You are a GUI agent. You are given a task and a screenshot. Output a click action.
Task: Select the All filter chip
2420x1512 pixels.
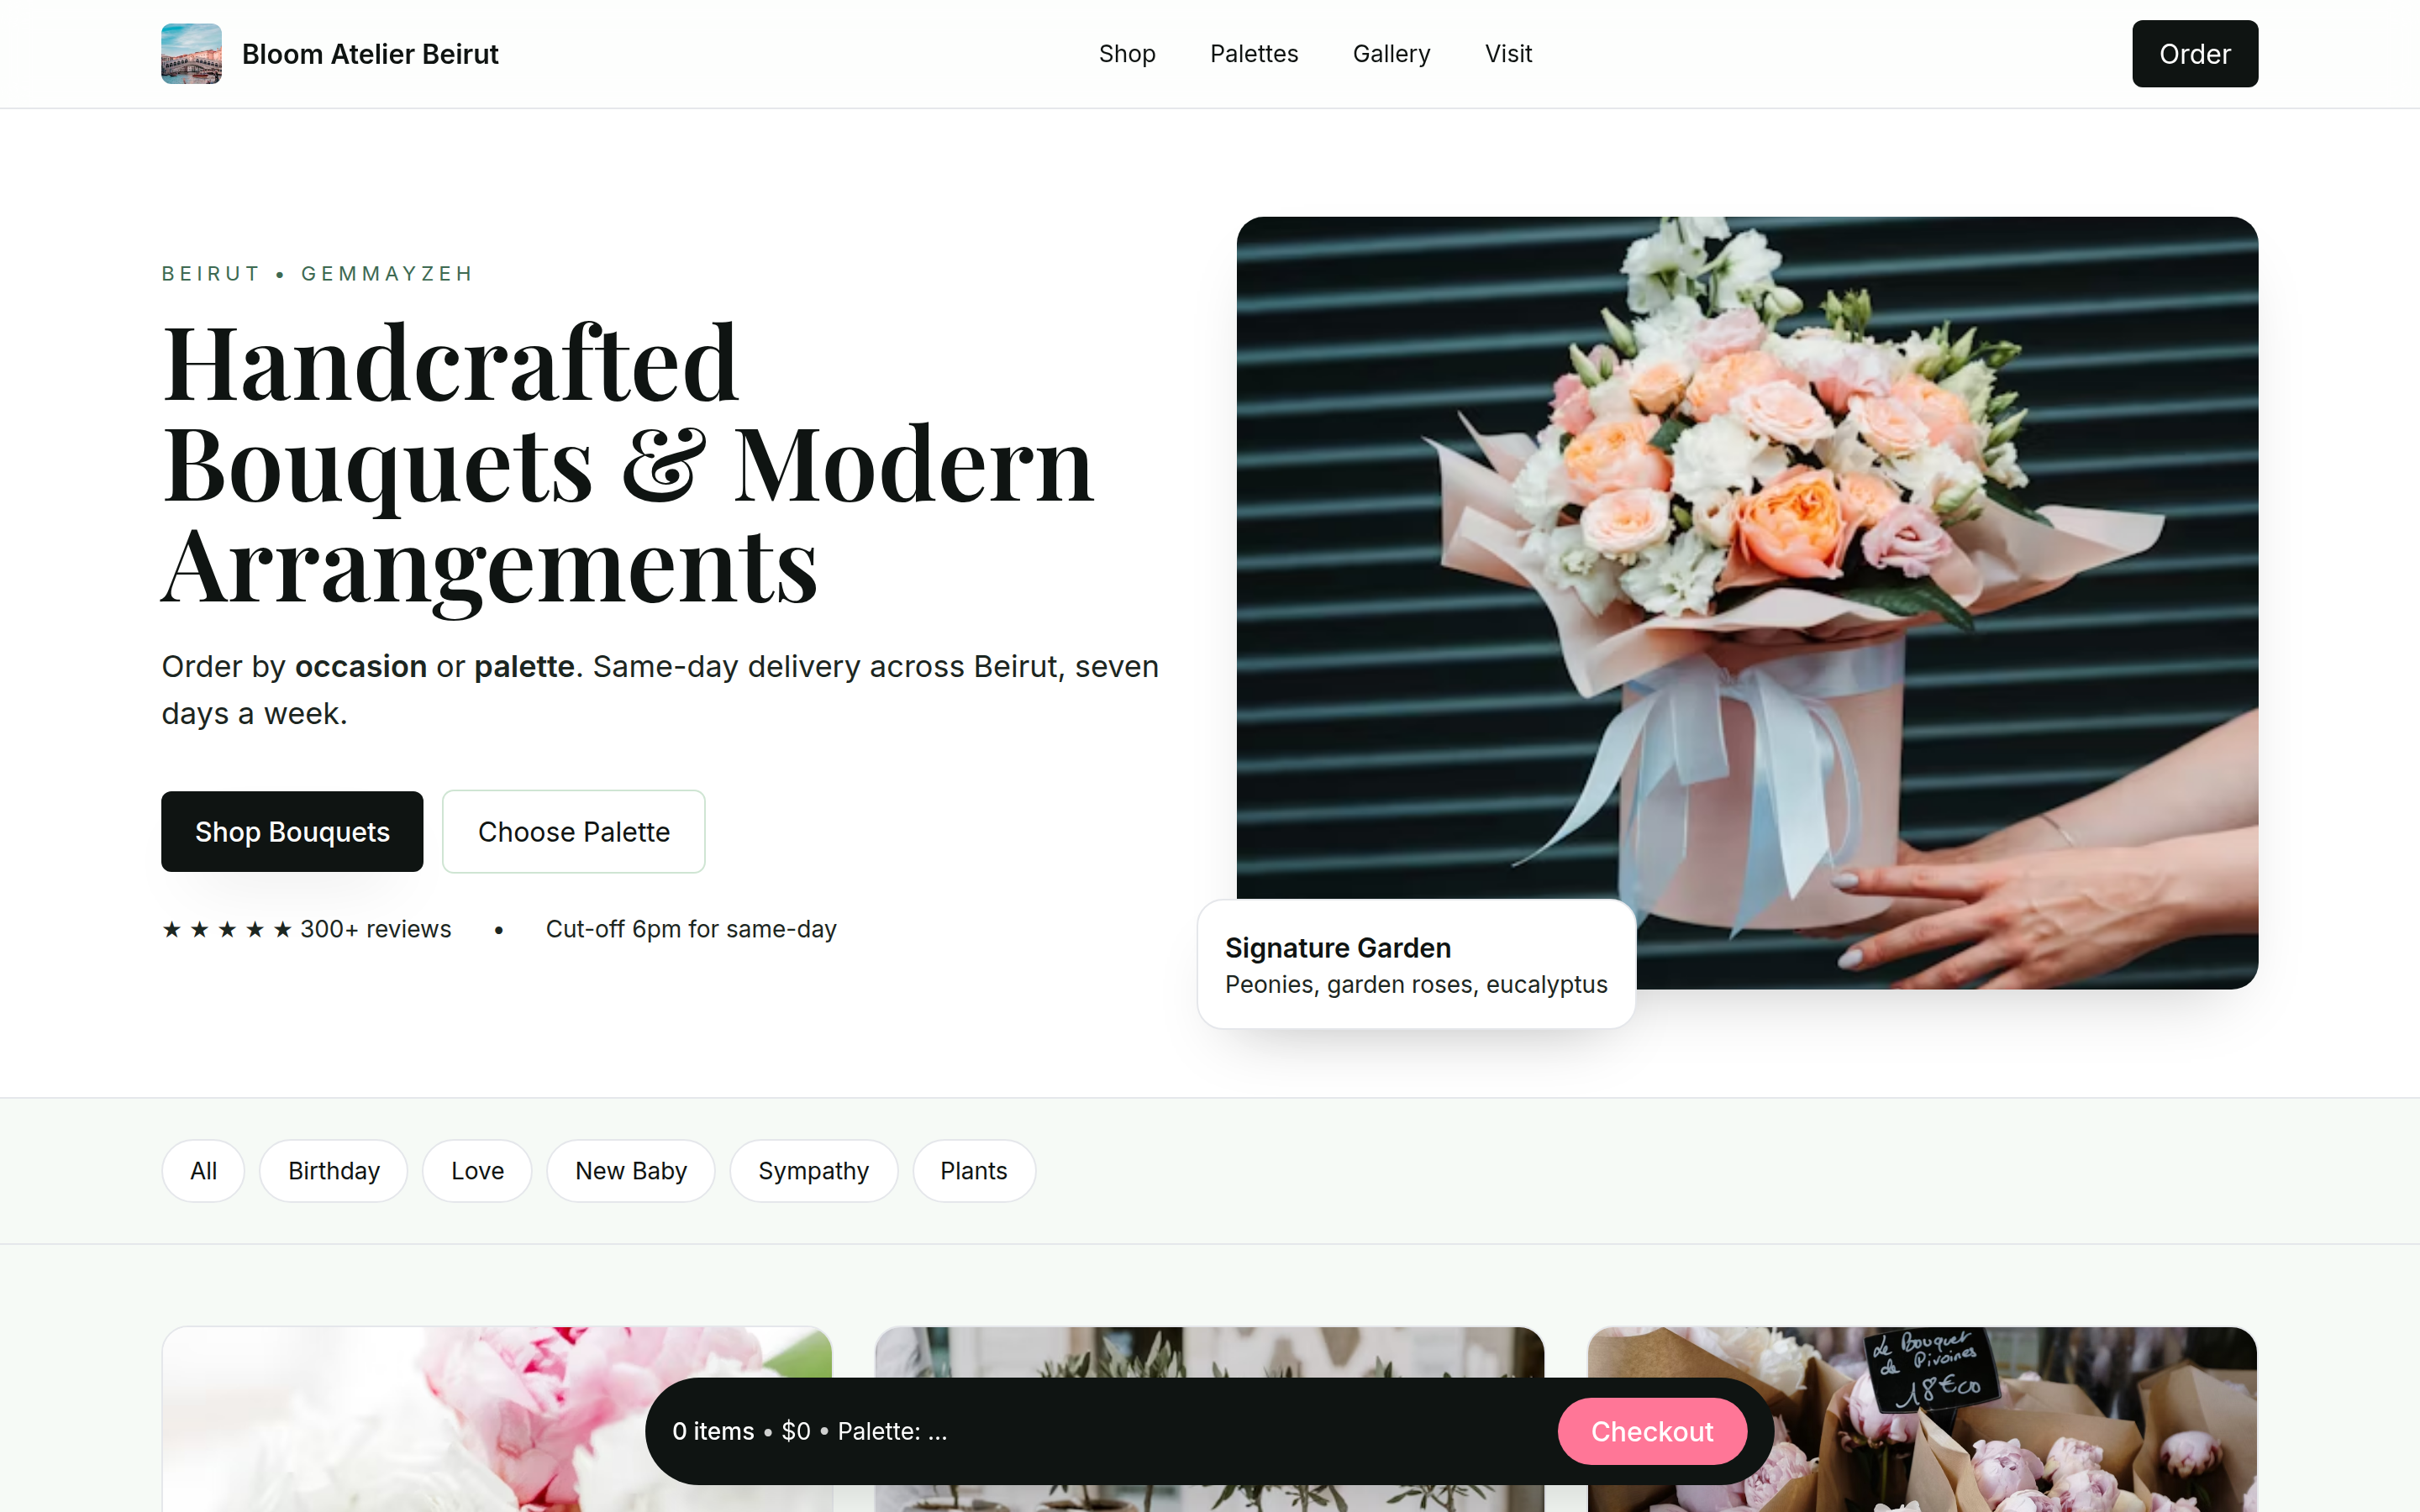coord(203,1170)
